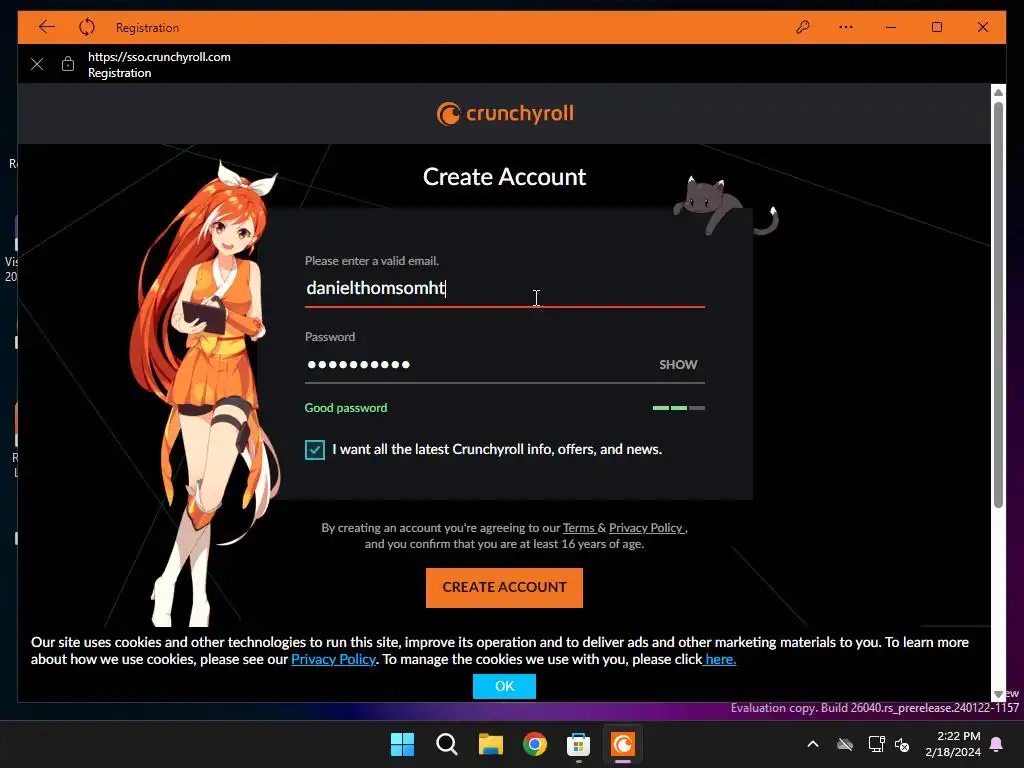Click the vertical scrollbar thumb

point(998,304)
